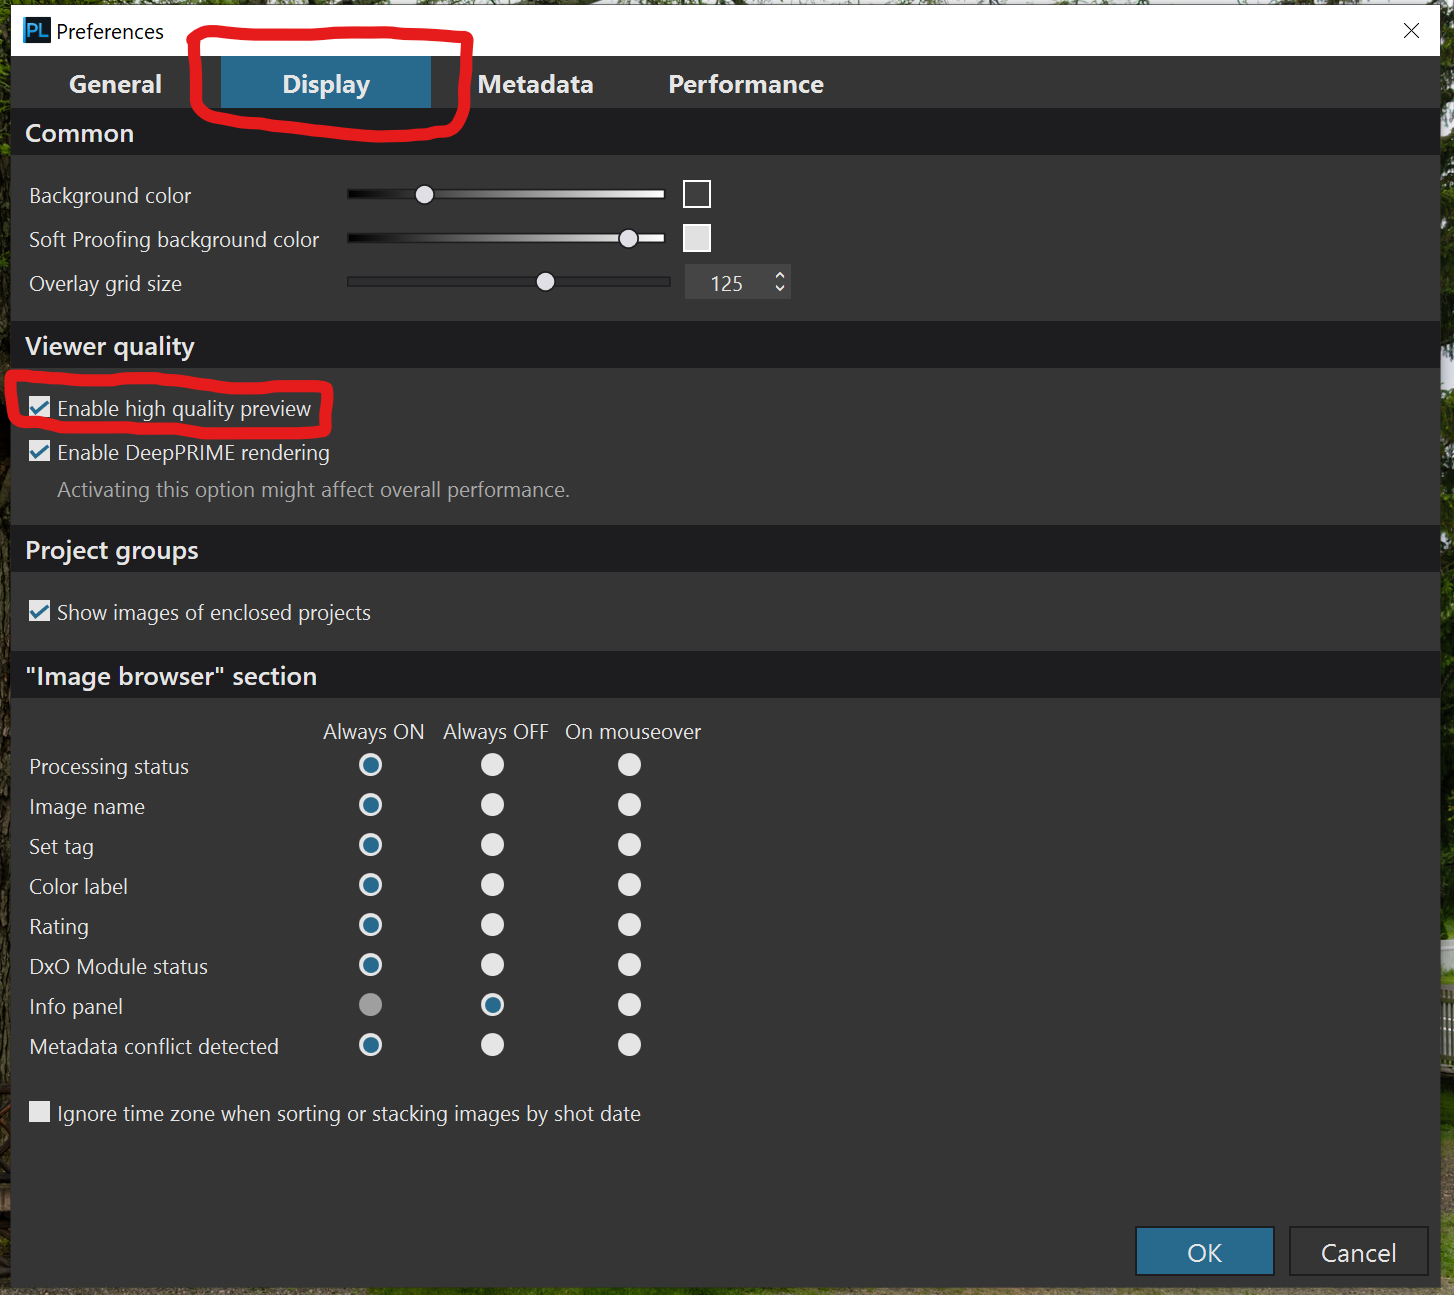
Task: Switch to the General tab
Action: point(115,84)
